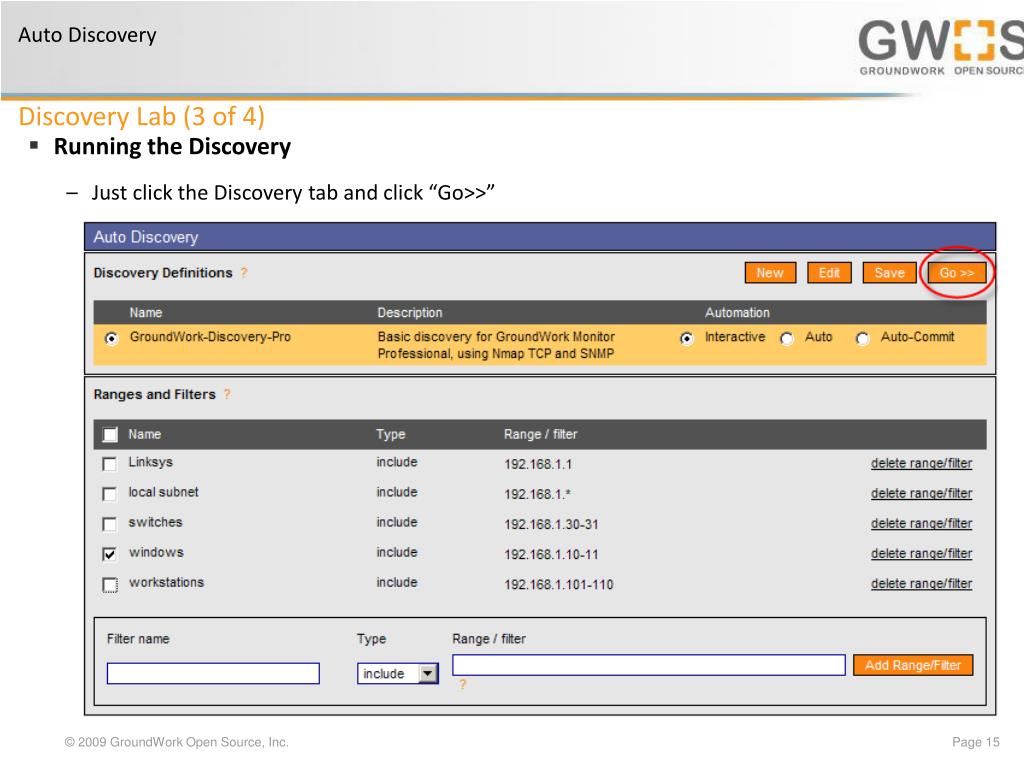Click the help icon beside Discovery Definitions

coord(244,273)
